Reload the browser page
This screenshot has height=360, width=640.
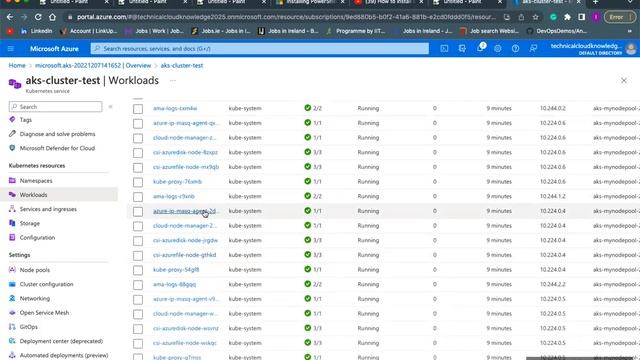click(x=38, y=17)
